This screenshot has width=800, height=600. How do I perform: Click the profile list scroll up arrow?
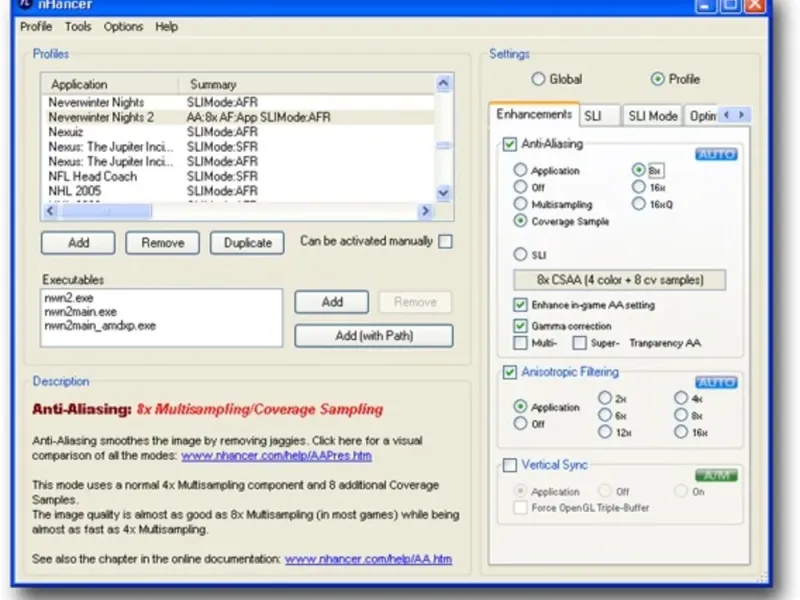(x=443, y=83)
